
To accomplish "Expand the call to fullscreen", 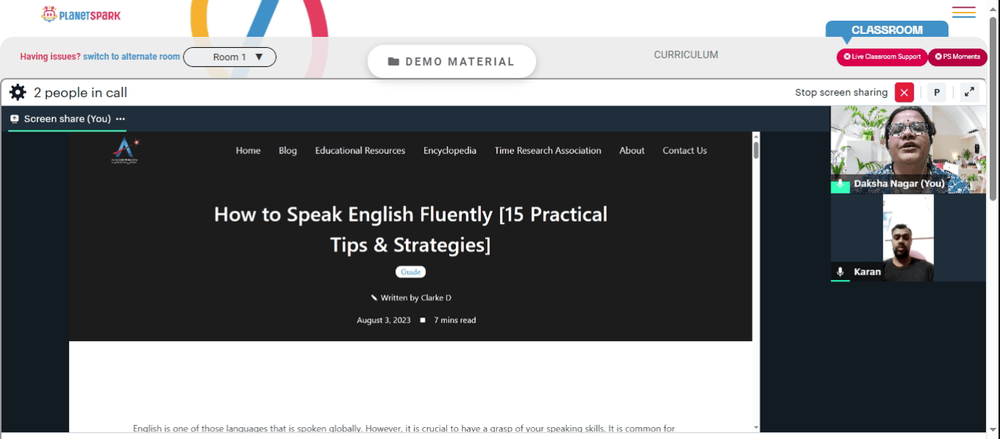I will [x=969, y=93].
